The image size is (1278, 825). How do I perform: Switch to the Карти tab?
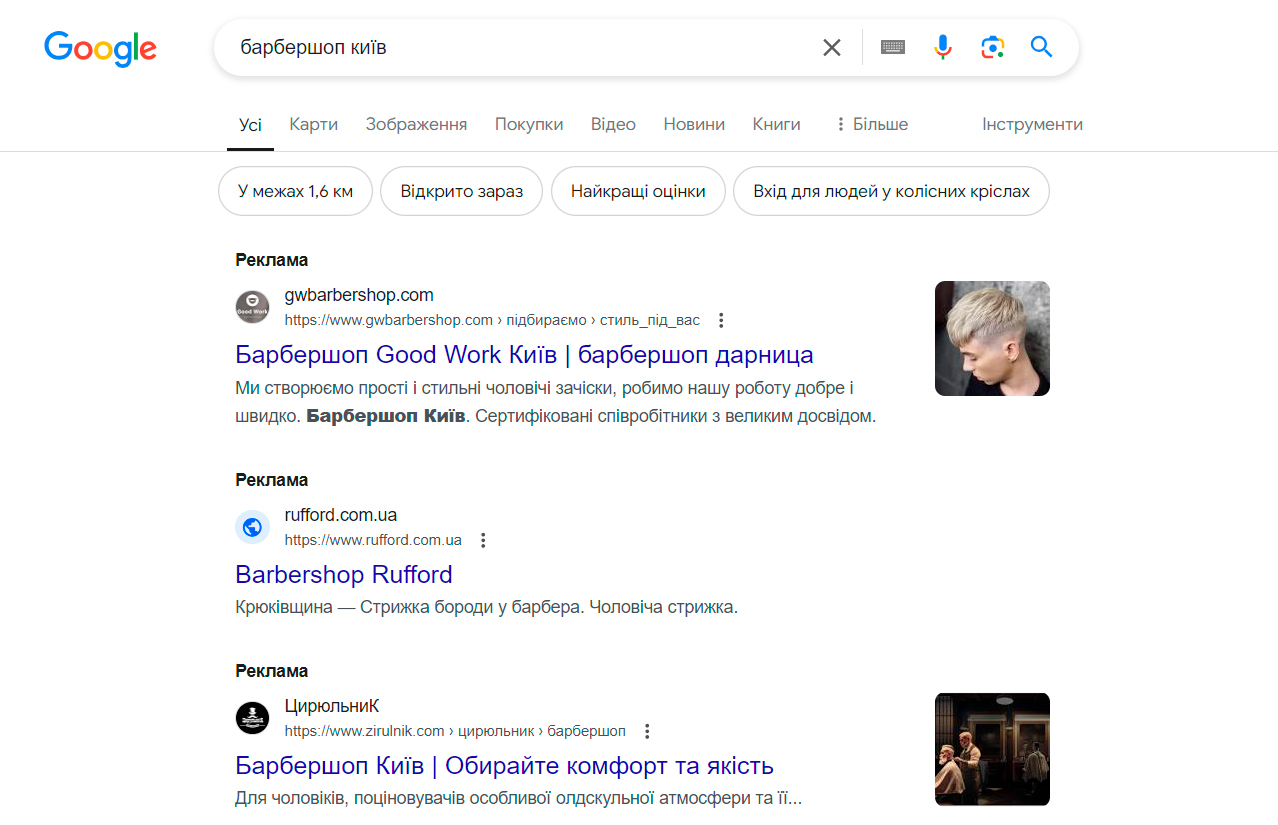(x=314, y=124)
